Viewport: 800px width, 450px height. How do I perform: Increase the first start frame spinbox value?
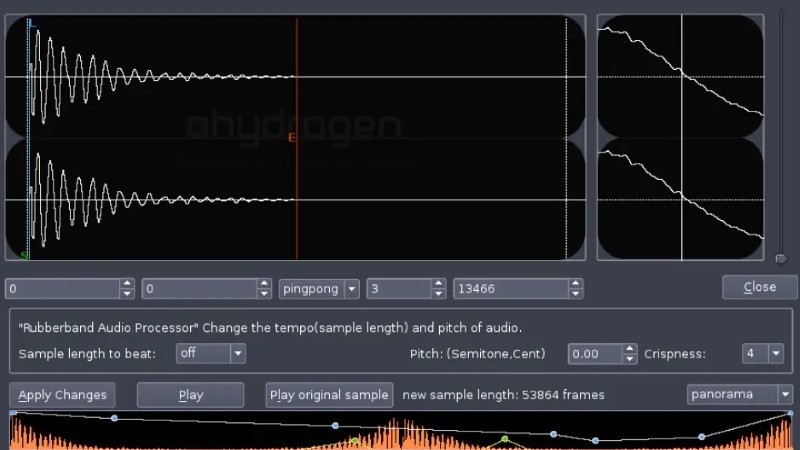(127, 284)
